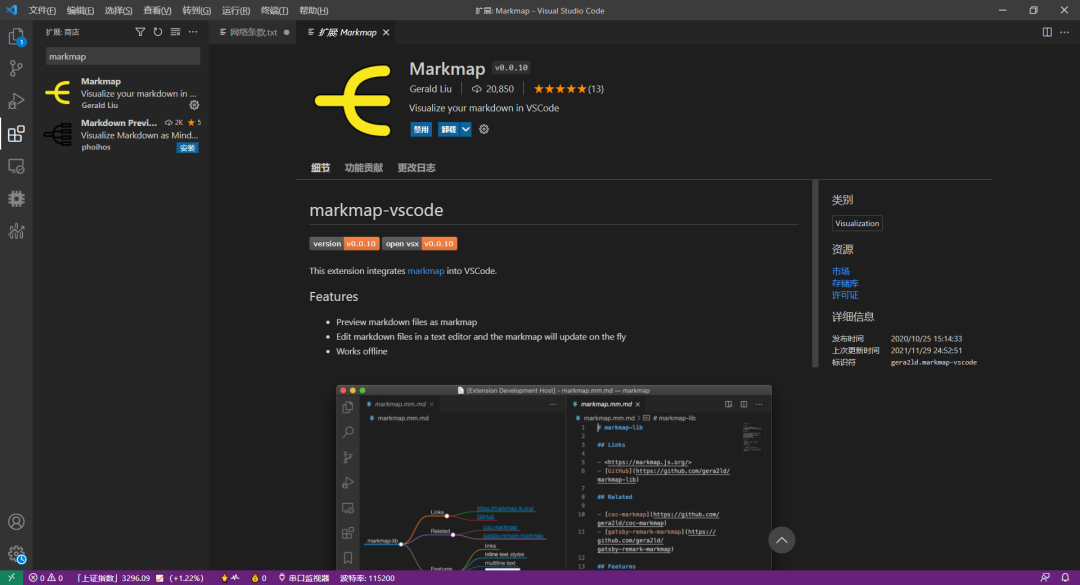This screenshot has height=585, width=1080.
Task: Open the chart-shaped activity bar icon
Action: pos(16,232)
